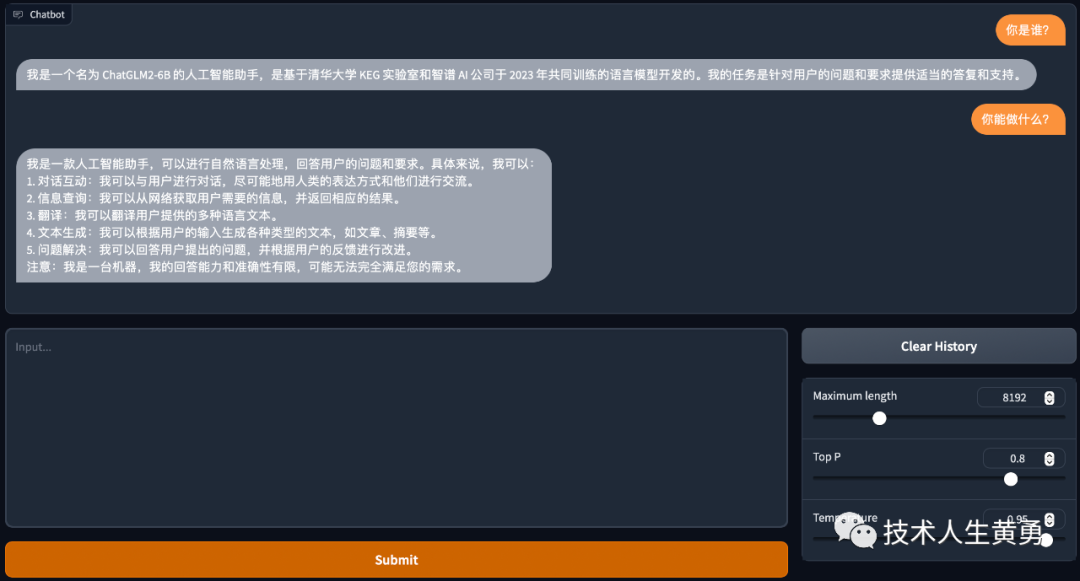The height and width of the screenshot is (581, 1080).
Task: Click the Temperature number stepper arrows
Action: tap(1049, 519)
